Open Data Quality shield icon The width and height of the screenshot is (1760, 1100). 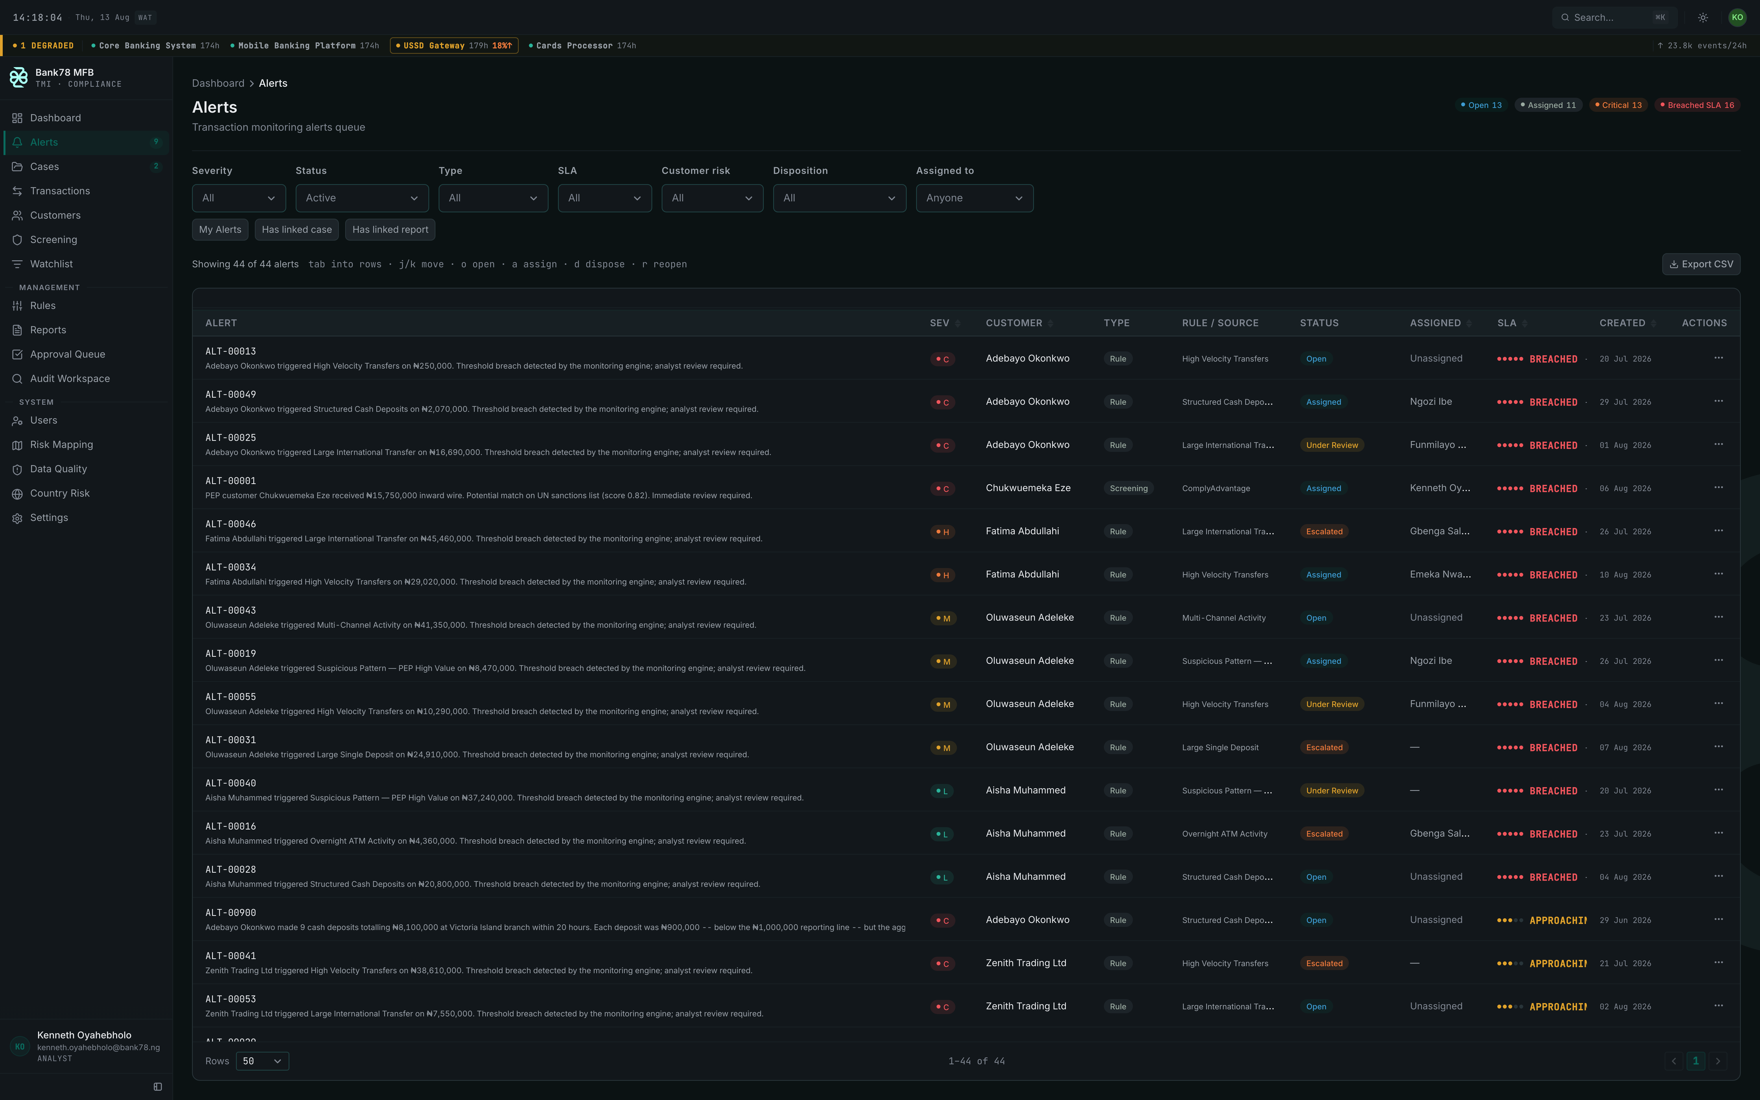click(17, 469)
